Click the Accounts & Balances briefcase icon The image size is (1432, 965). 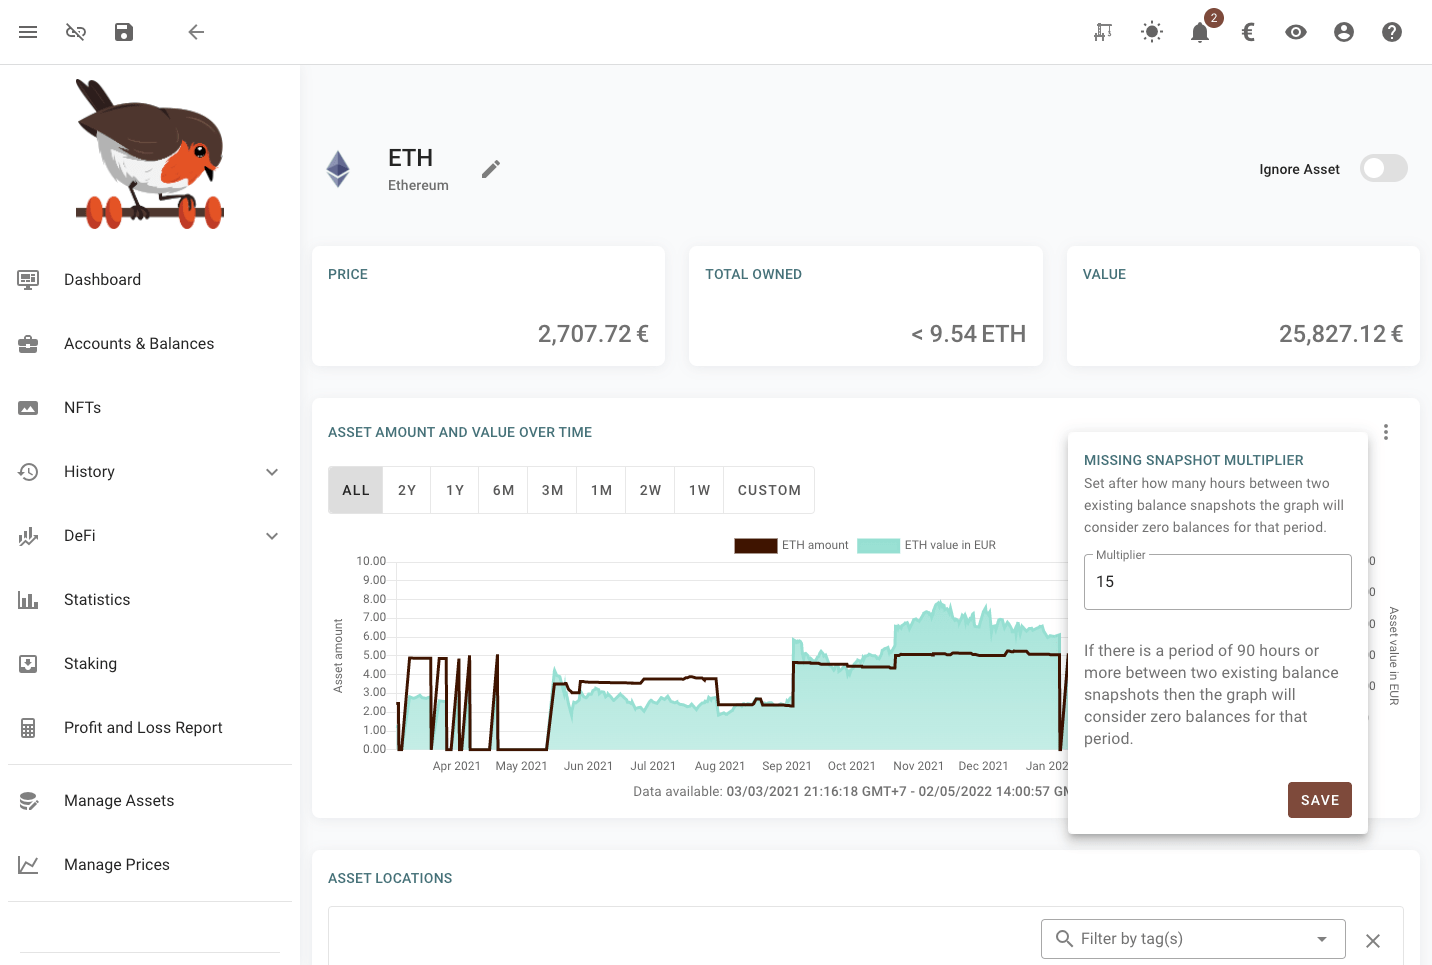click(28, 344)
